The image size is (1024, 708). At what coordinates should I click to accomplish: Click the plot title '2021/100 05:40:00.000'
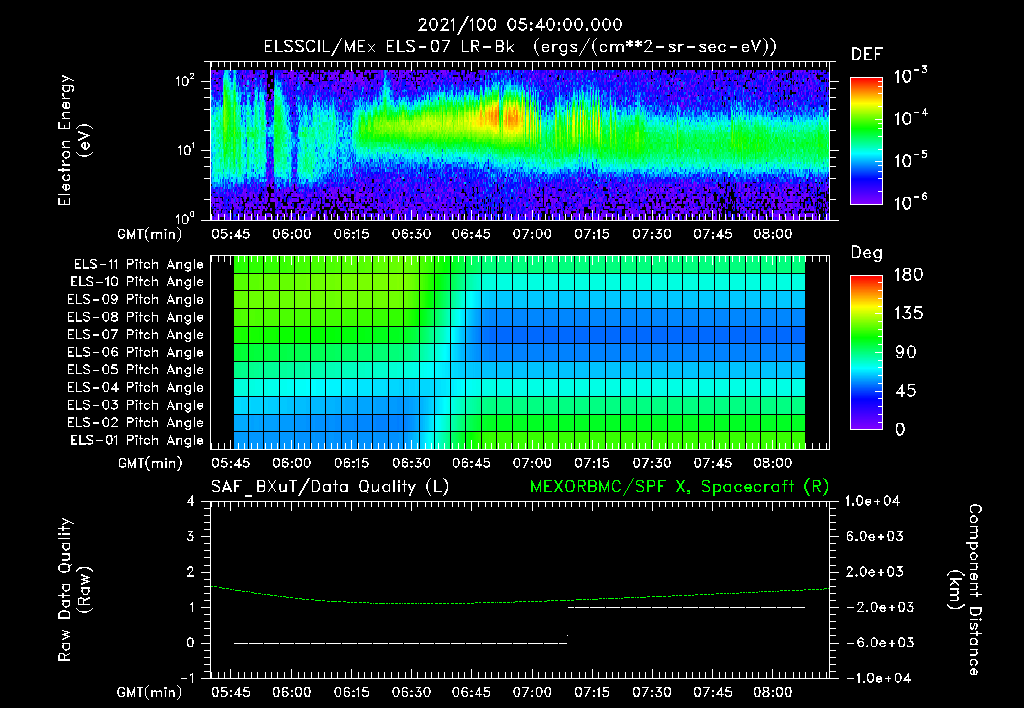(x=520, y=25)
